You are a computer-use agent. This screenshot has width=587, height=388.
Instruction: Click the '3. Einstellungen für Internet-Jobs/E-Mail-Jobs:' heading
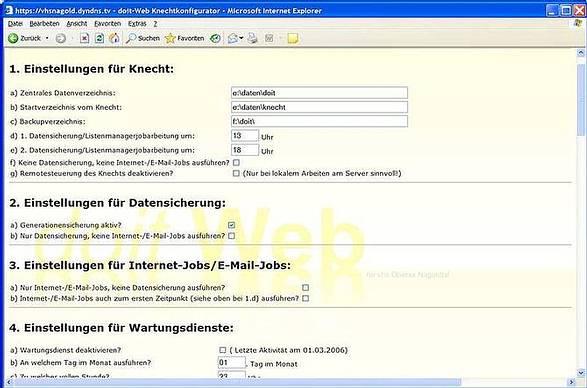coord(150,266)
